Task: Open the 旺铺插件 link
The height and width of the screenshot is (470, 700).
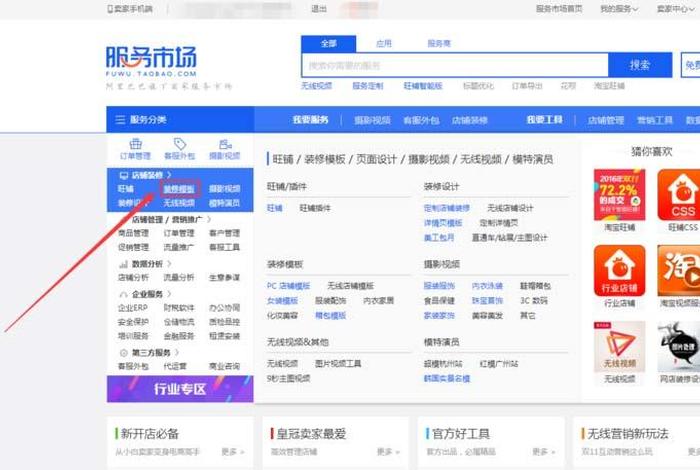Action: (315, 208)
